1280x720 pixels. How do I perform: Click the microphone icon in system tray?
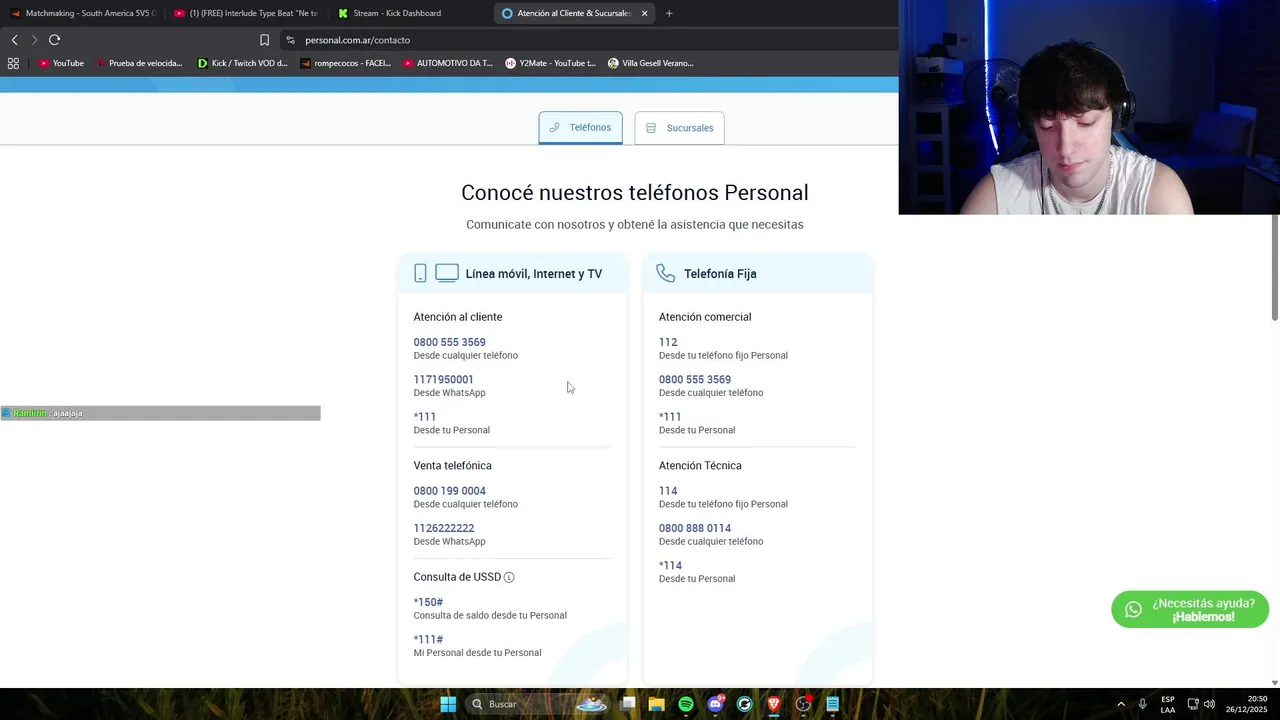[1142, 704]
